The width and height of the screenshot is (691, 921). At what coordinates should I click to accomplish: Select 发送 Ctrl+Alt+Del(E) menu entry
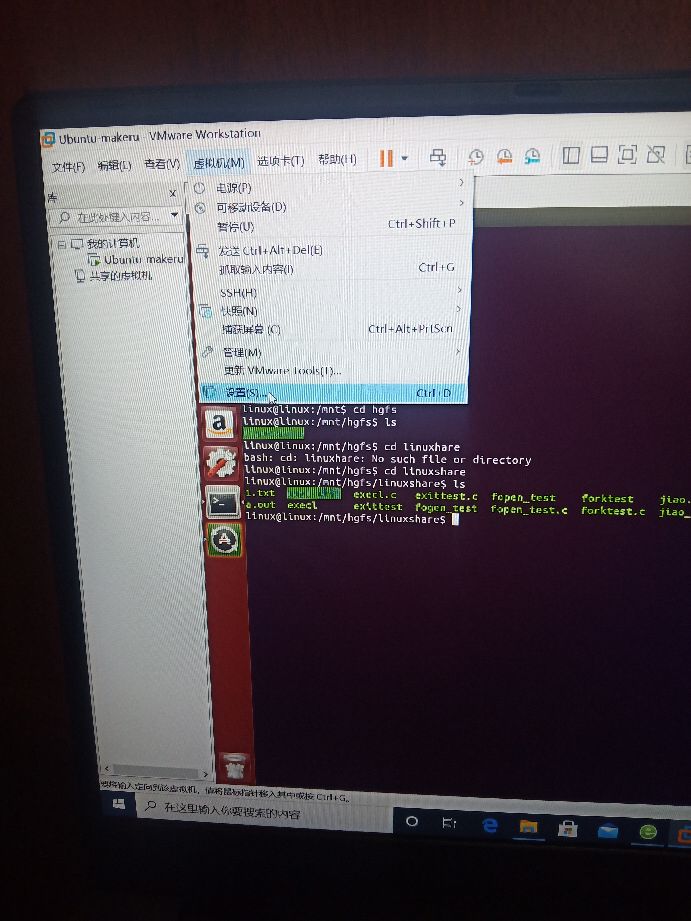click(x=331, y=250)
